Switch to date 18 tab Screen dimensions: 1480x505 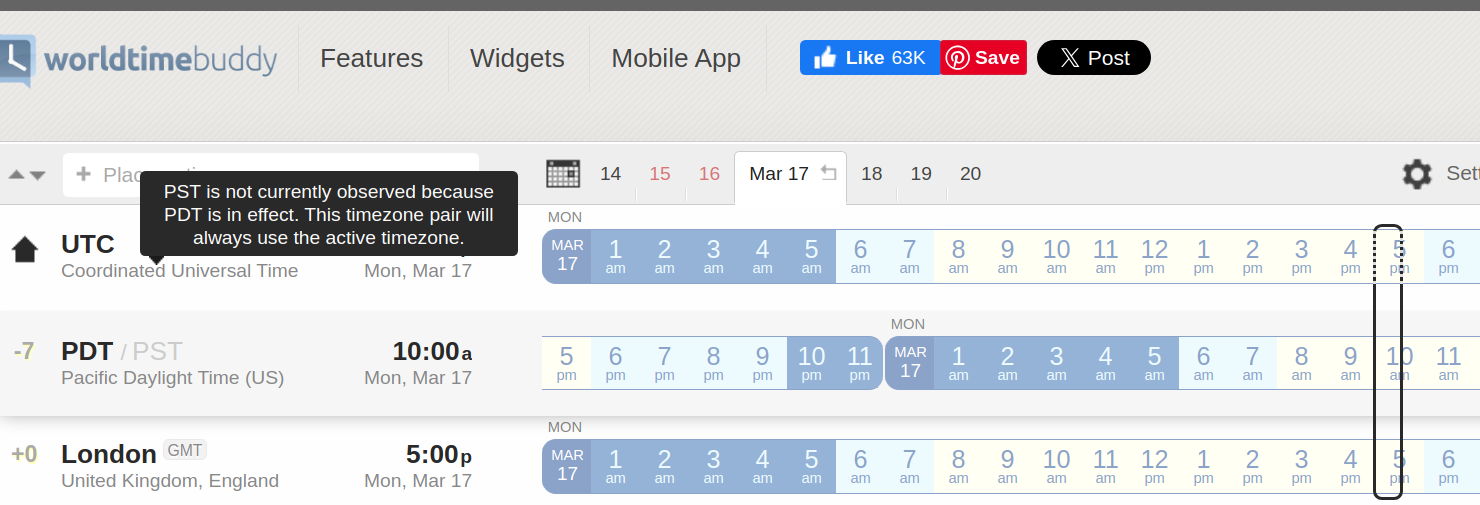(872, 174)
